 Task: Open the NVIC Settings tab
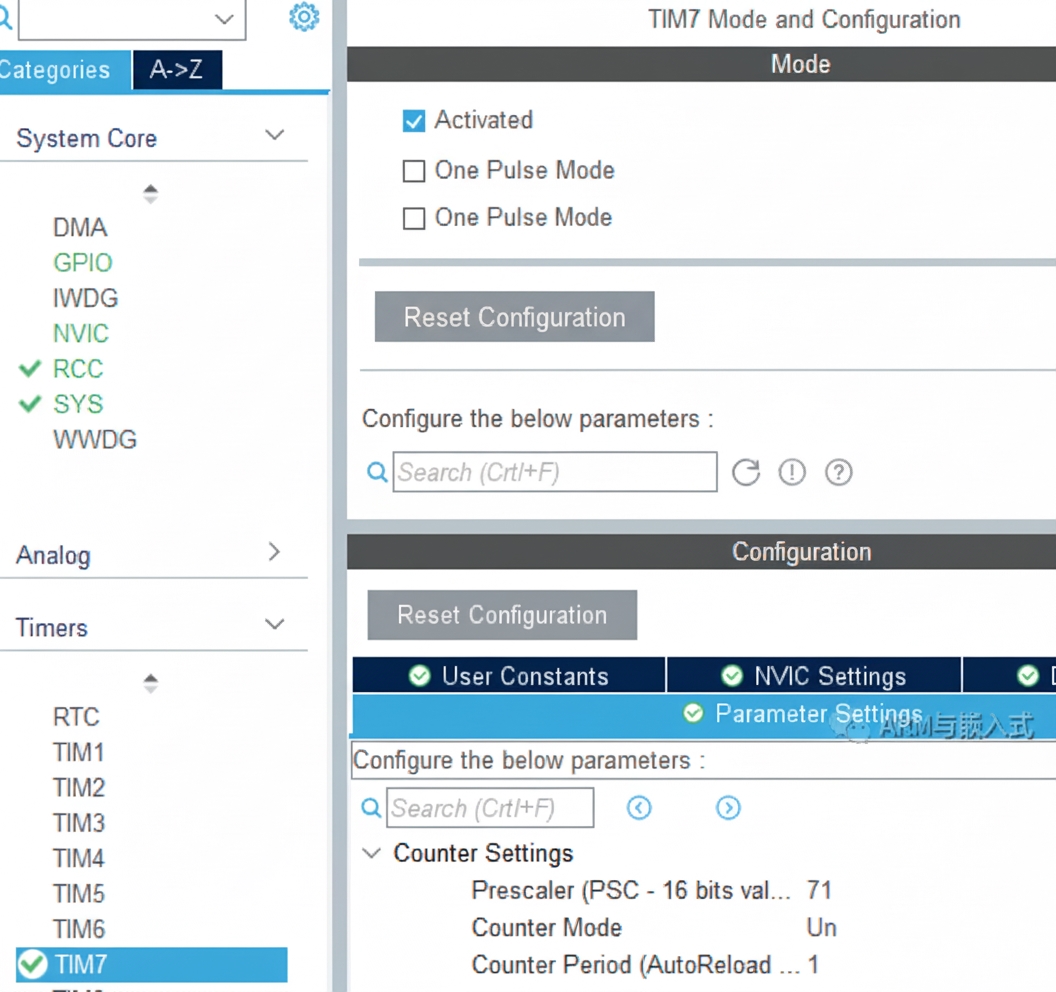point(814,676)
